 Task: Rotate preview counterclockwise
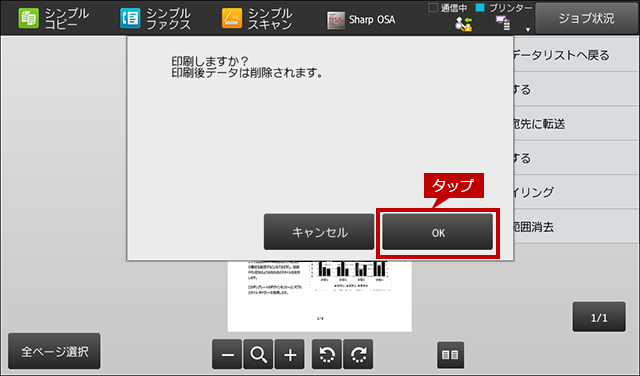[327, 354]
